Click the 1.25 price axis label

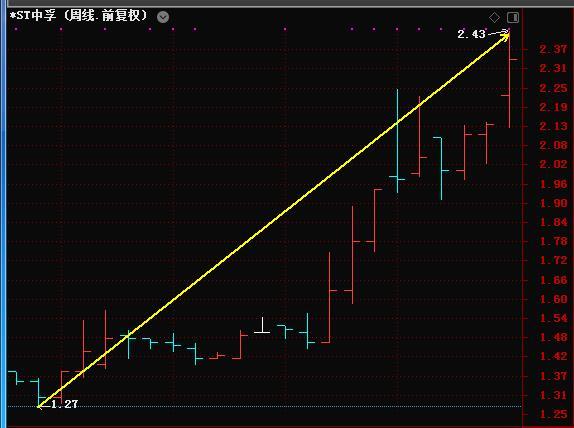click(x=554, y=414)
